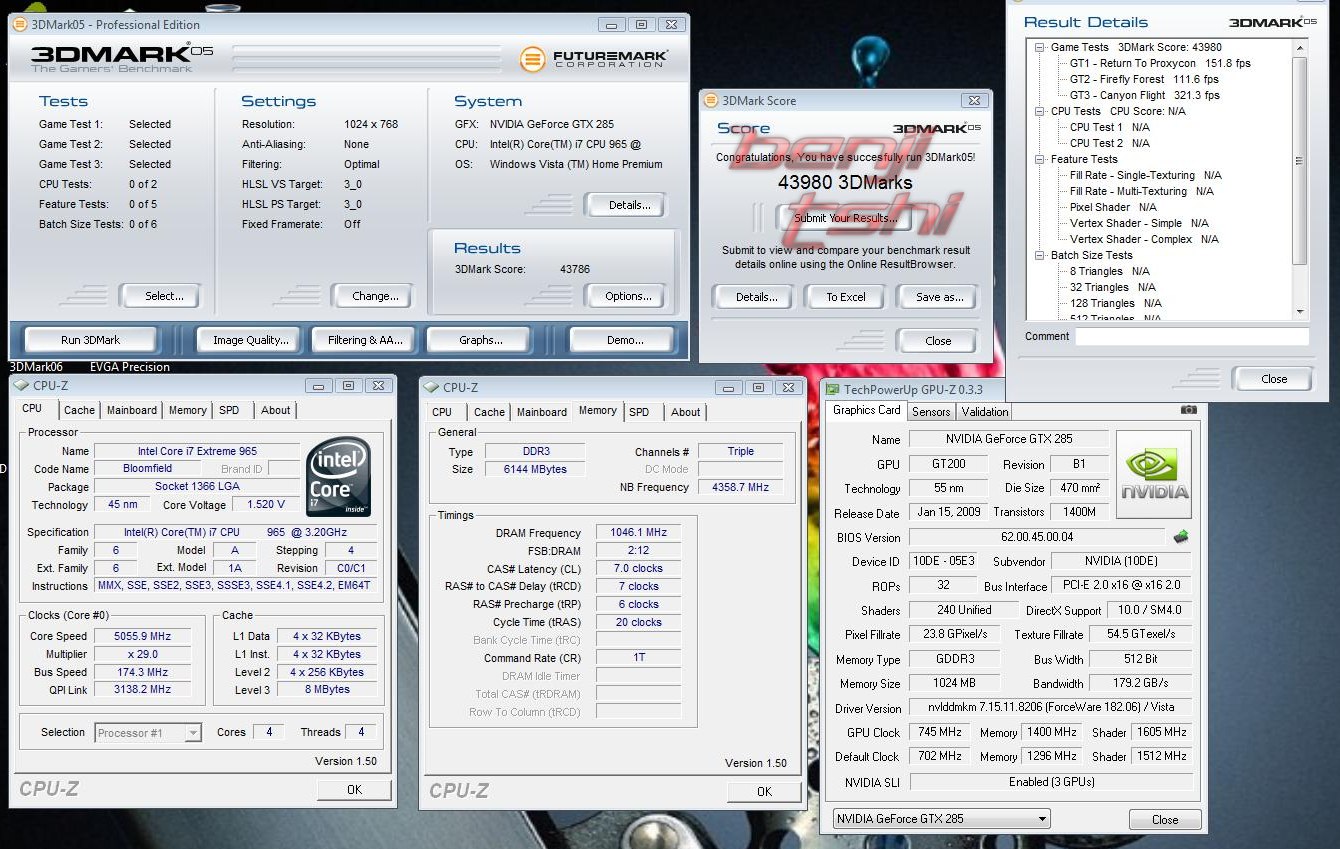Image resolution: width=1340 pixels, height=849 pixels.
Task: Open About tab in CPU-Z Memory window
Action: pyautogui.click(x=685, y=412)
